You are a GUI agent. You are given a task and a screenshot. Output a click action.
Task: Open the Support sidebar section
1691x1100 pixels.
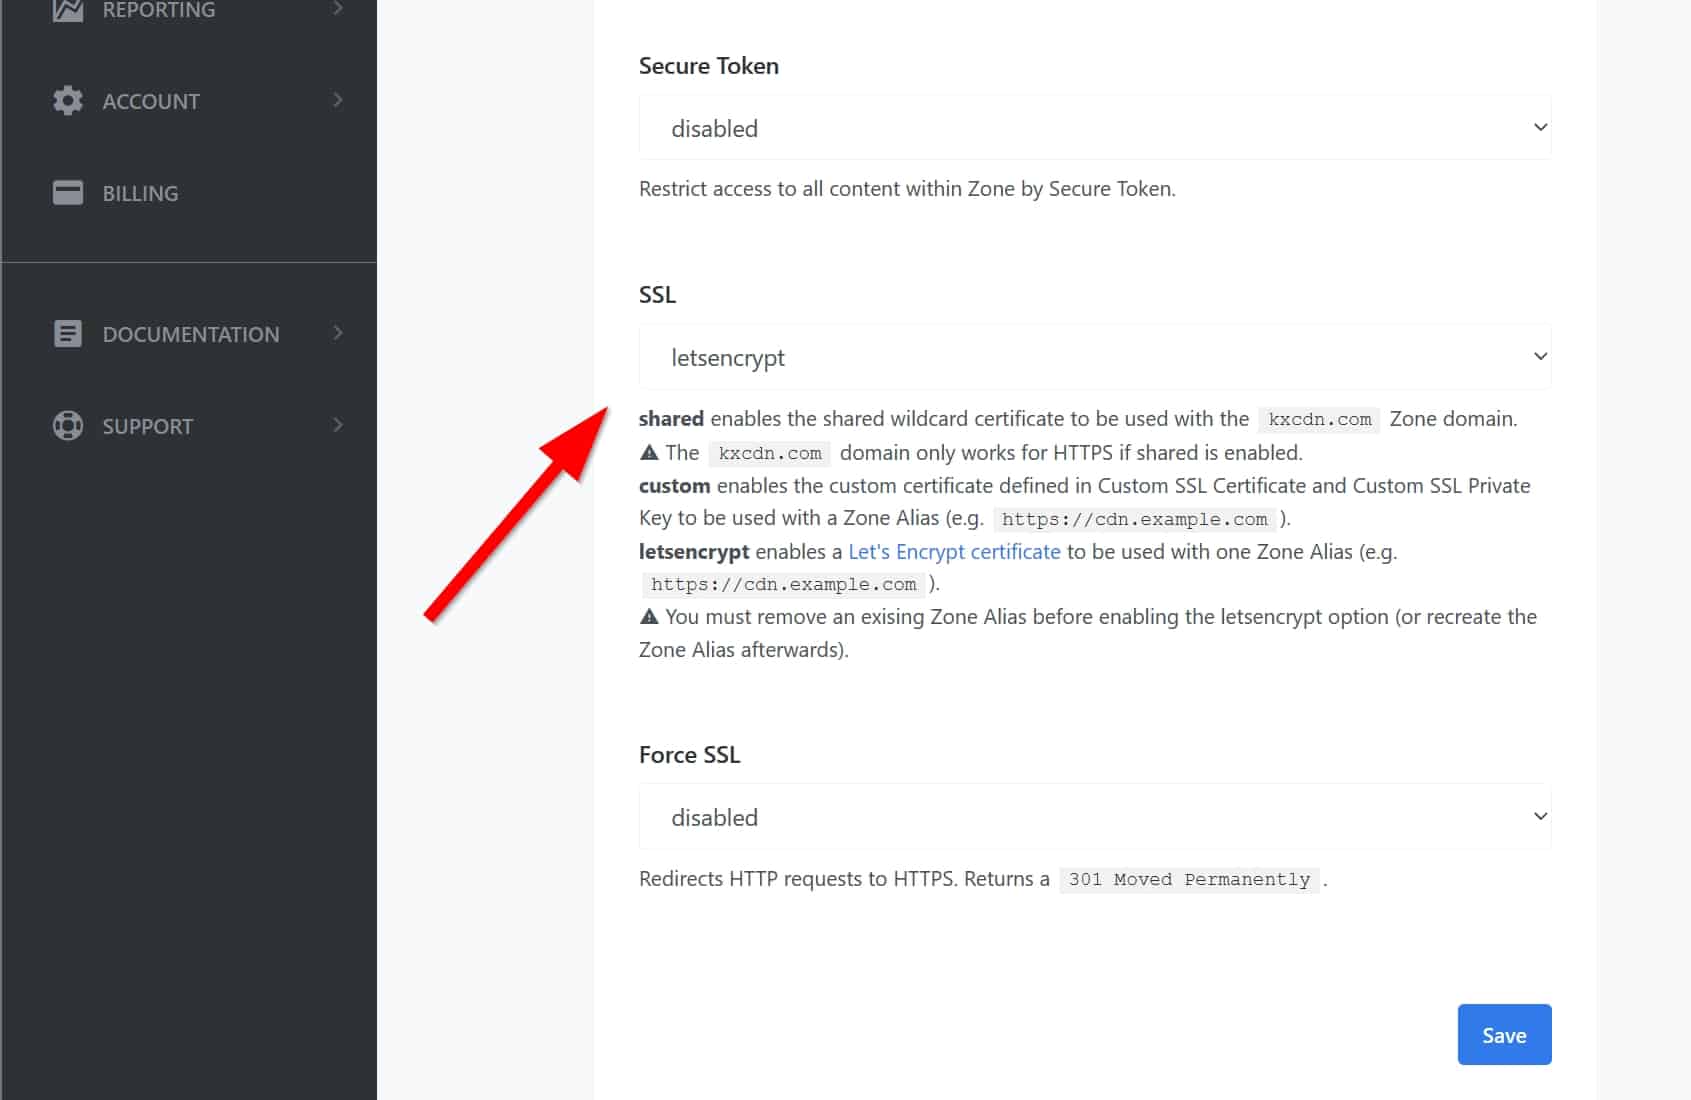147,426
